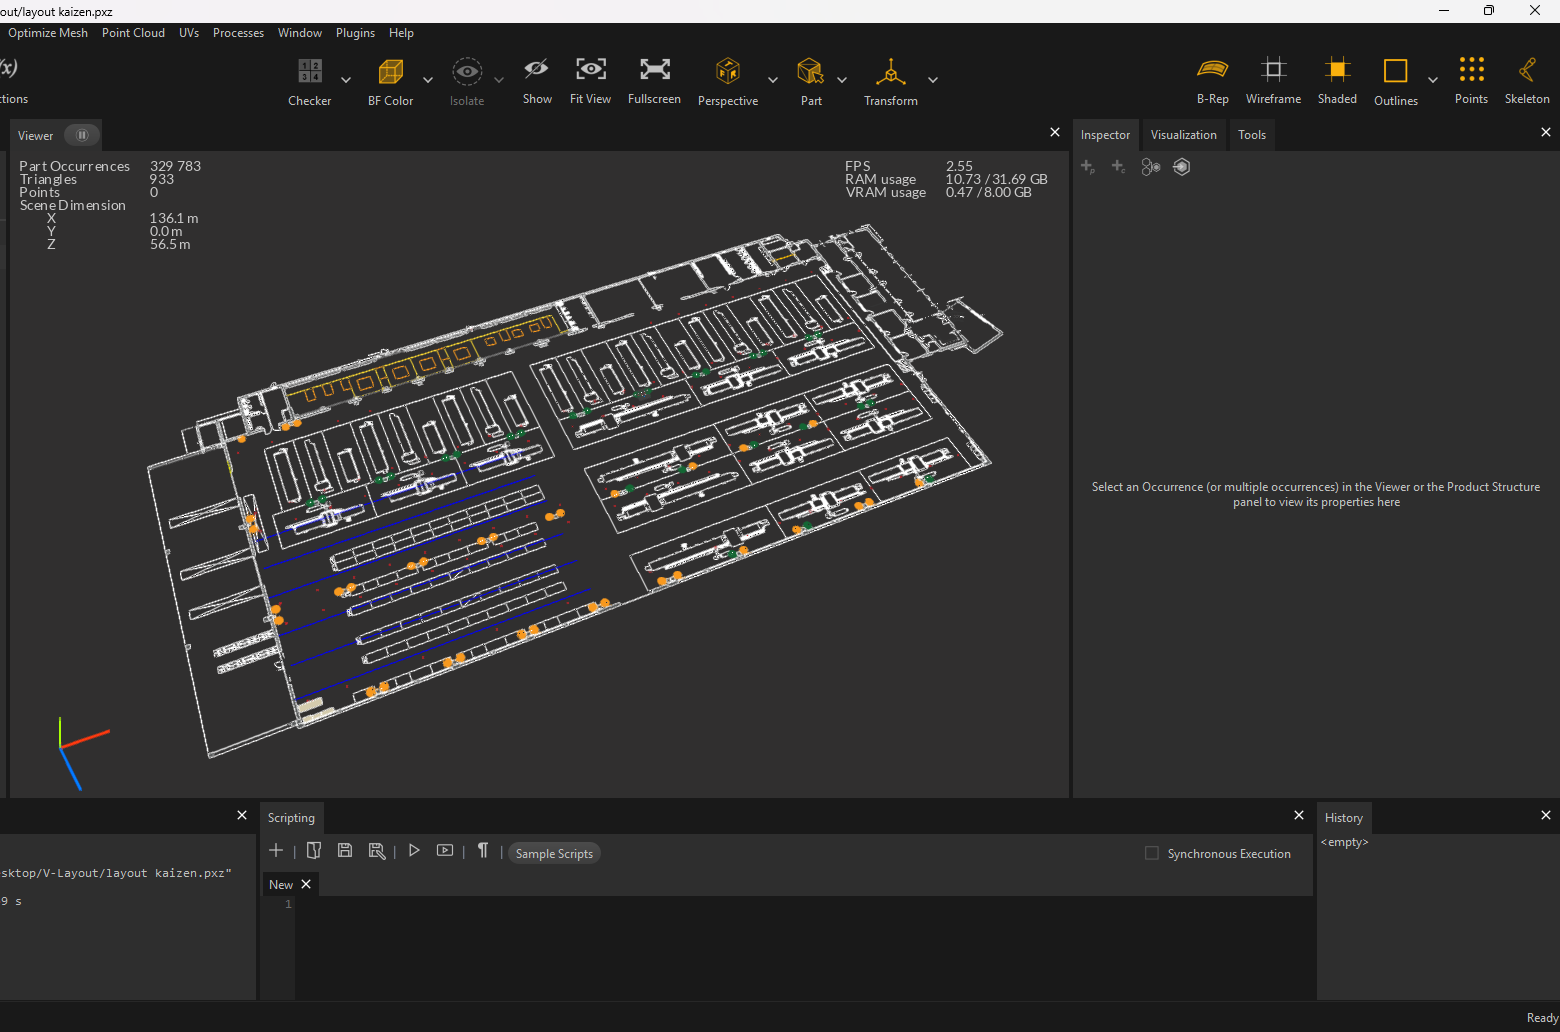
Task: Open the Optimize Mesh menu
Action: (47, 32)
